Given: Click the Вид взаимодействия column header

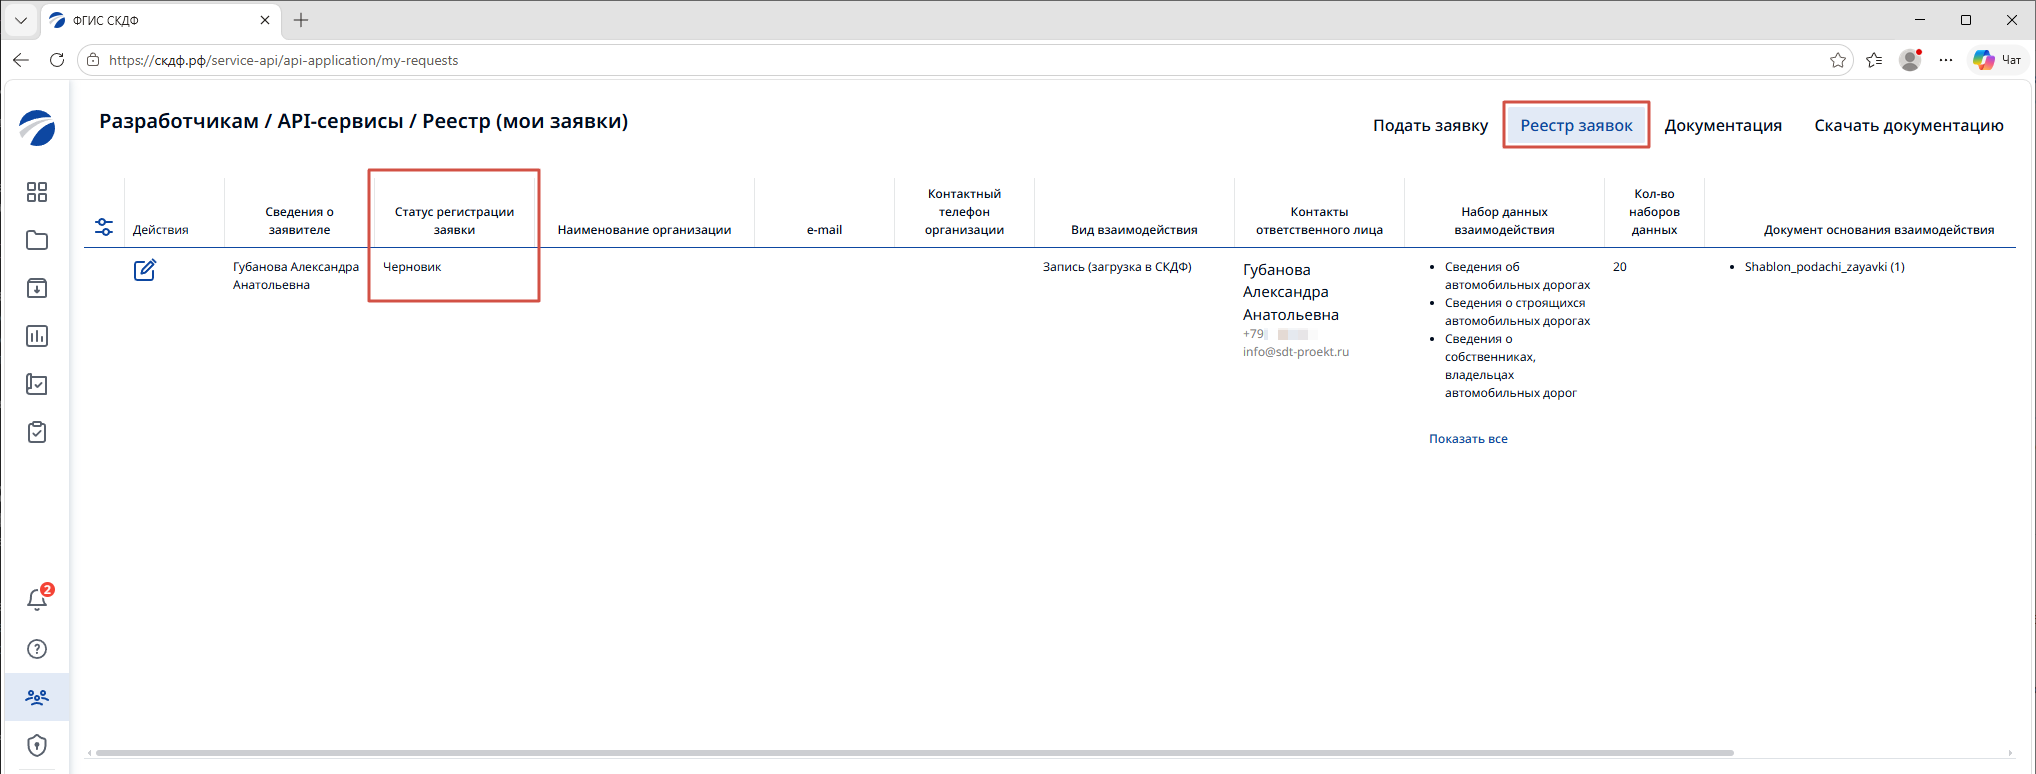Looking at the screenshot, I should coord(1134,230).
